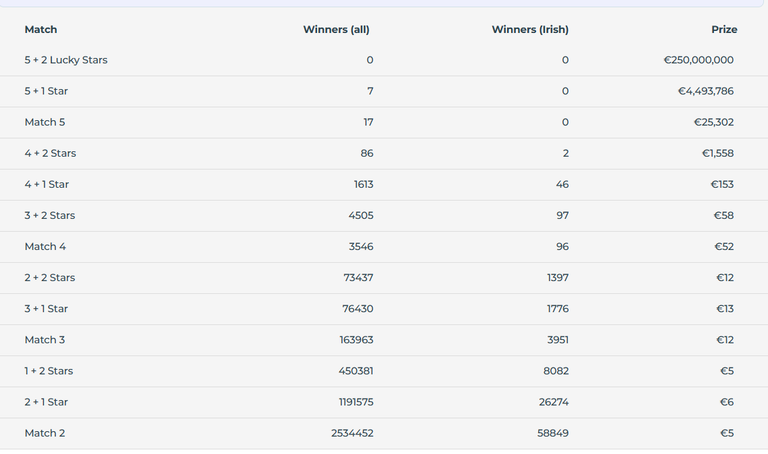Click the Winners (all) column header

coord(336,29)
